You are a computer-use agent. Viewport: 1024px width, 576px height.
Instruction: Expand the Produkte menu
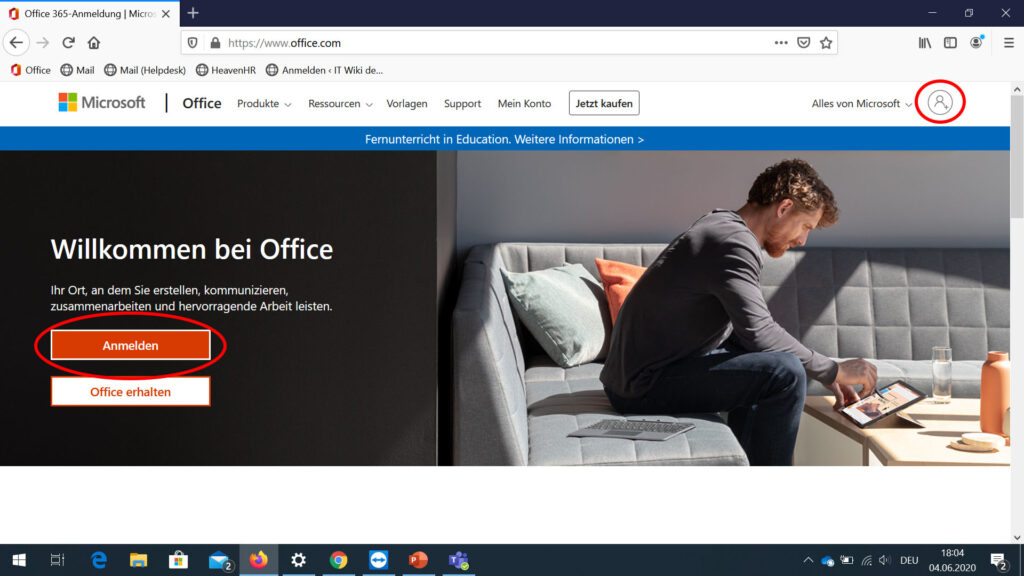point(264,104)
